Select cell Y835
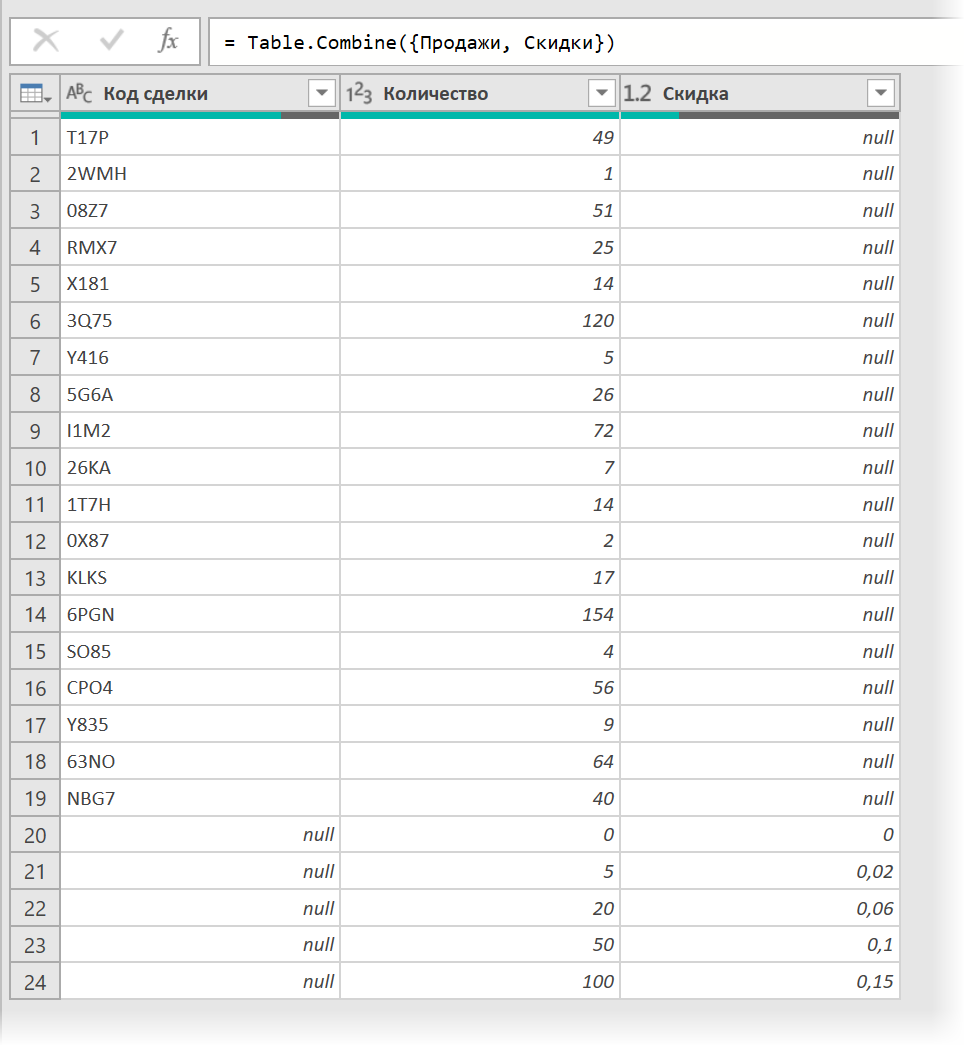The height and width of the screenshot is (1046, 965). coord(200,724)
